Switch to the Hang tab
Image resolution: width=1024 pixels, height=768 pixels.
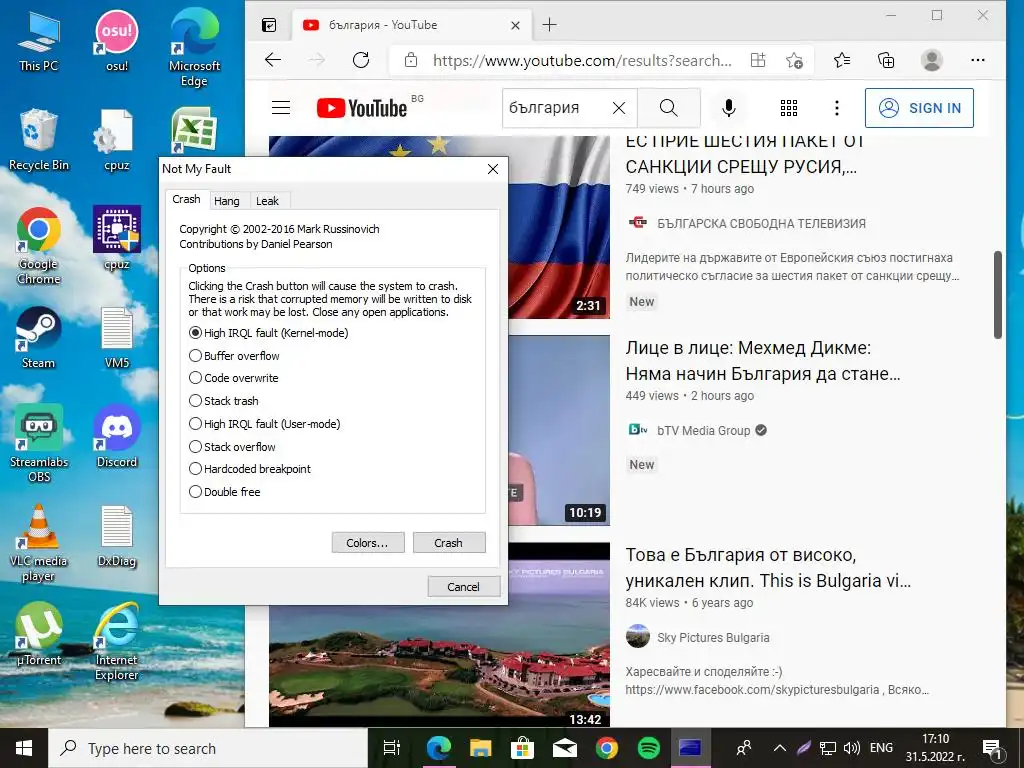[227, 201]
